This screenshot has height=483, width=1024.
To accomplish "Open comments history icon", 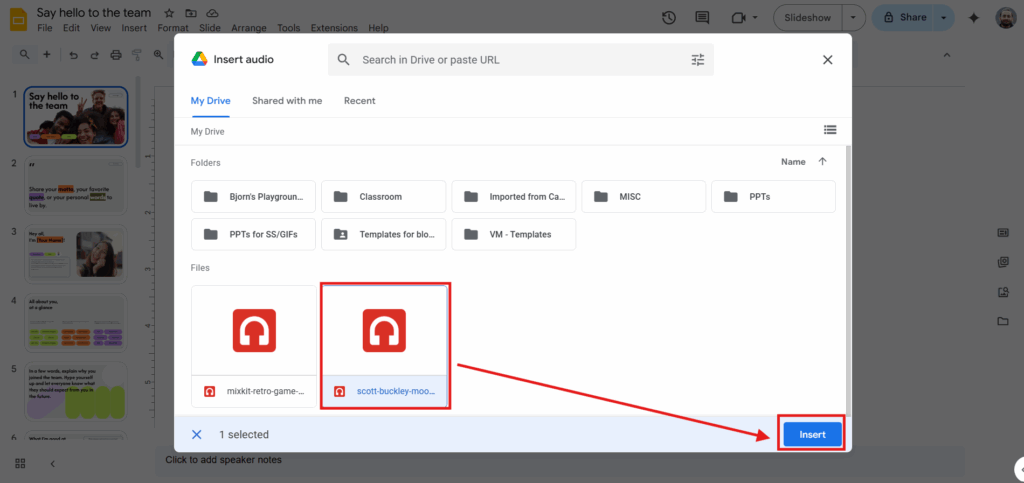I will [702, 18].
